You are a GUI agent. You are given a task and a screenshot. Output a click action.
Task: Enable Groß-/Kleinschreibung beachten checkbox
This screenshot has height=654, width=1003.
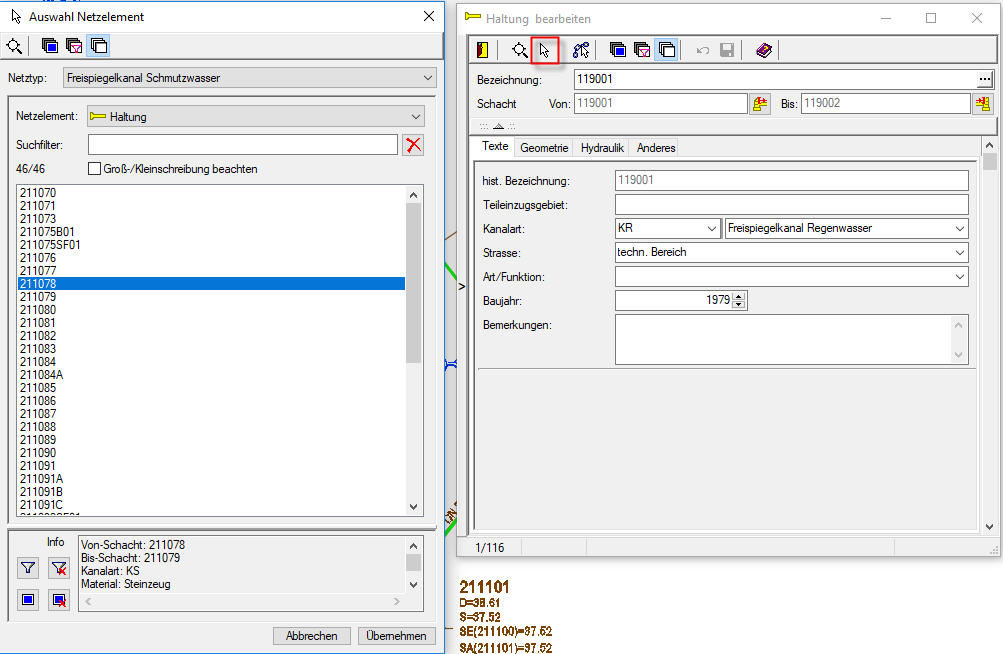[95, 169]
